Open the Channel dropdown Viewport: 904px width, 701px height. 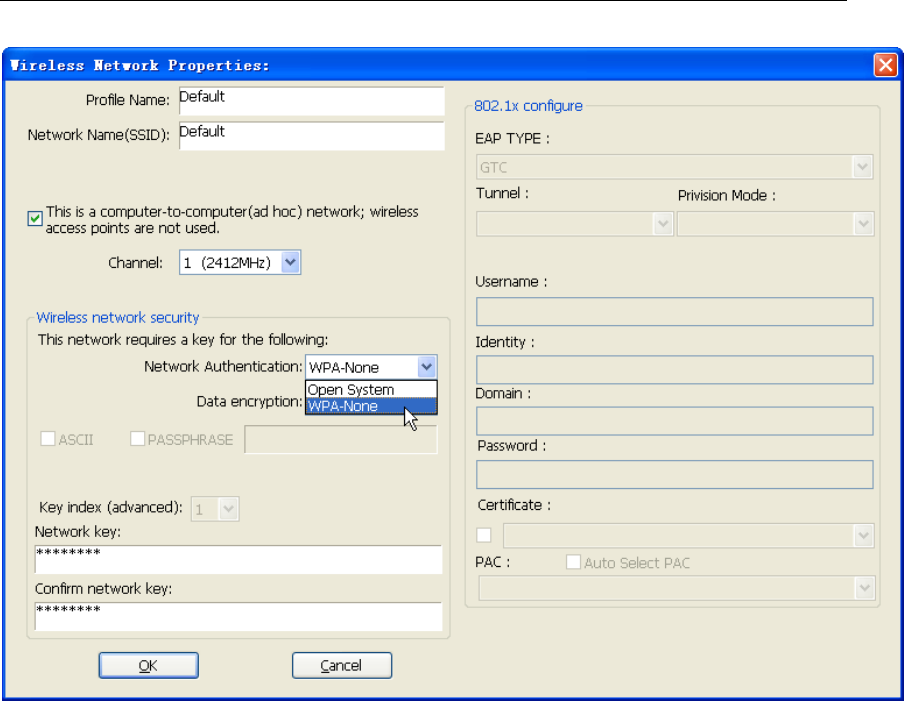(x=291, y=262)
